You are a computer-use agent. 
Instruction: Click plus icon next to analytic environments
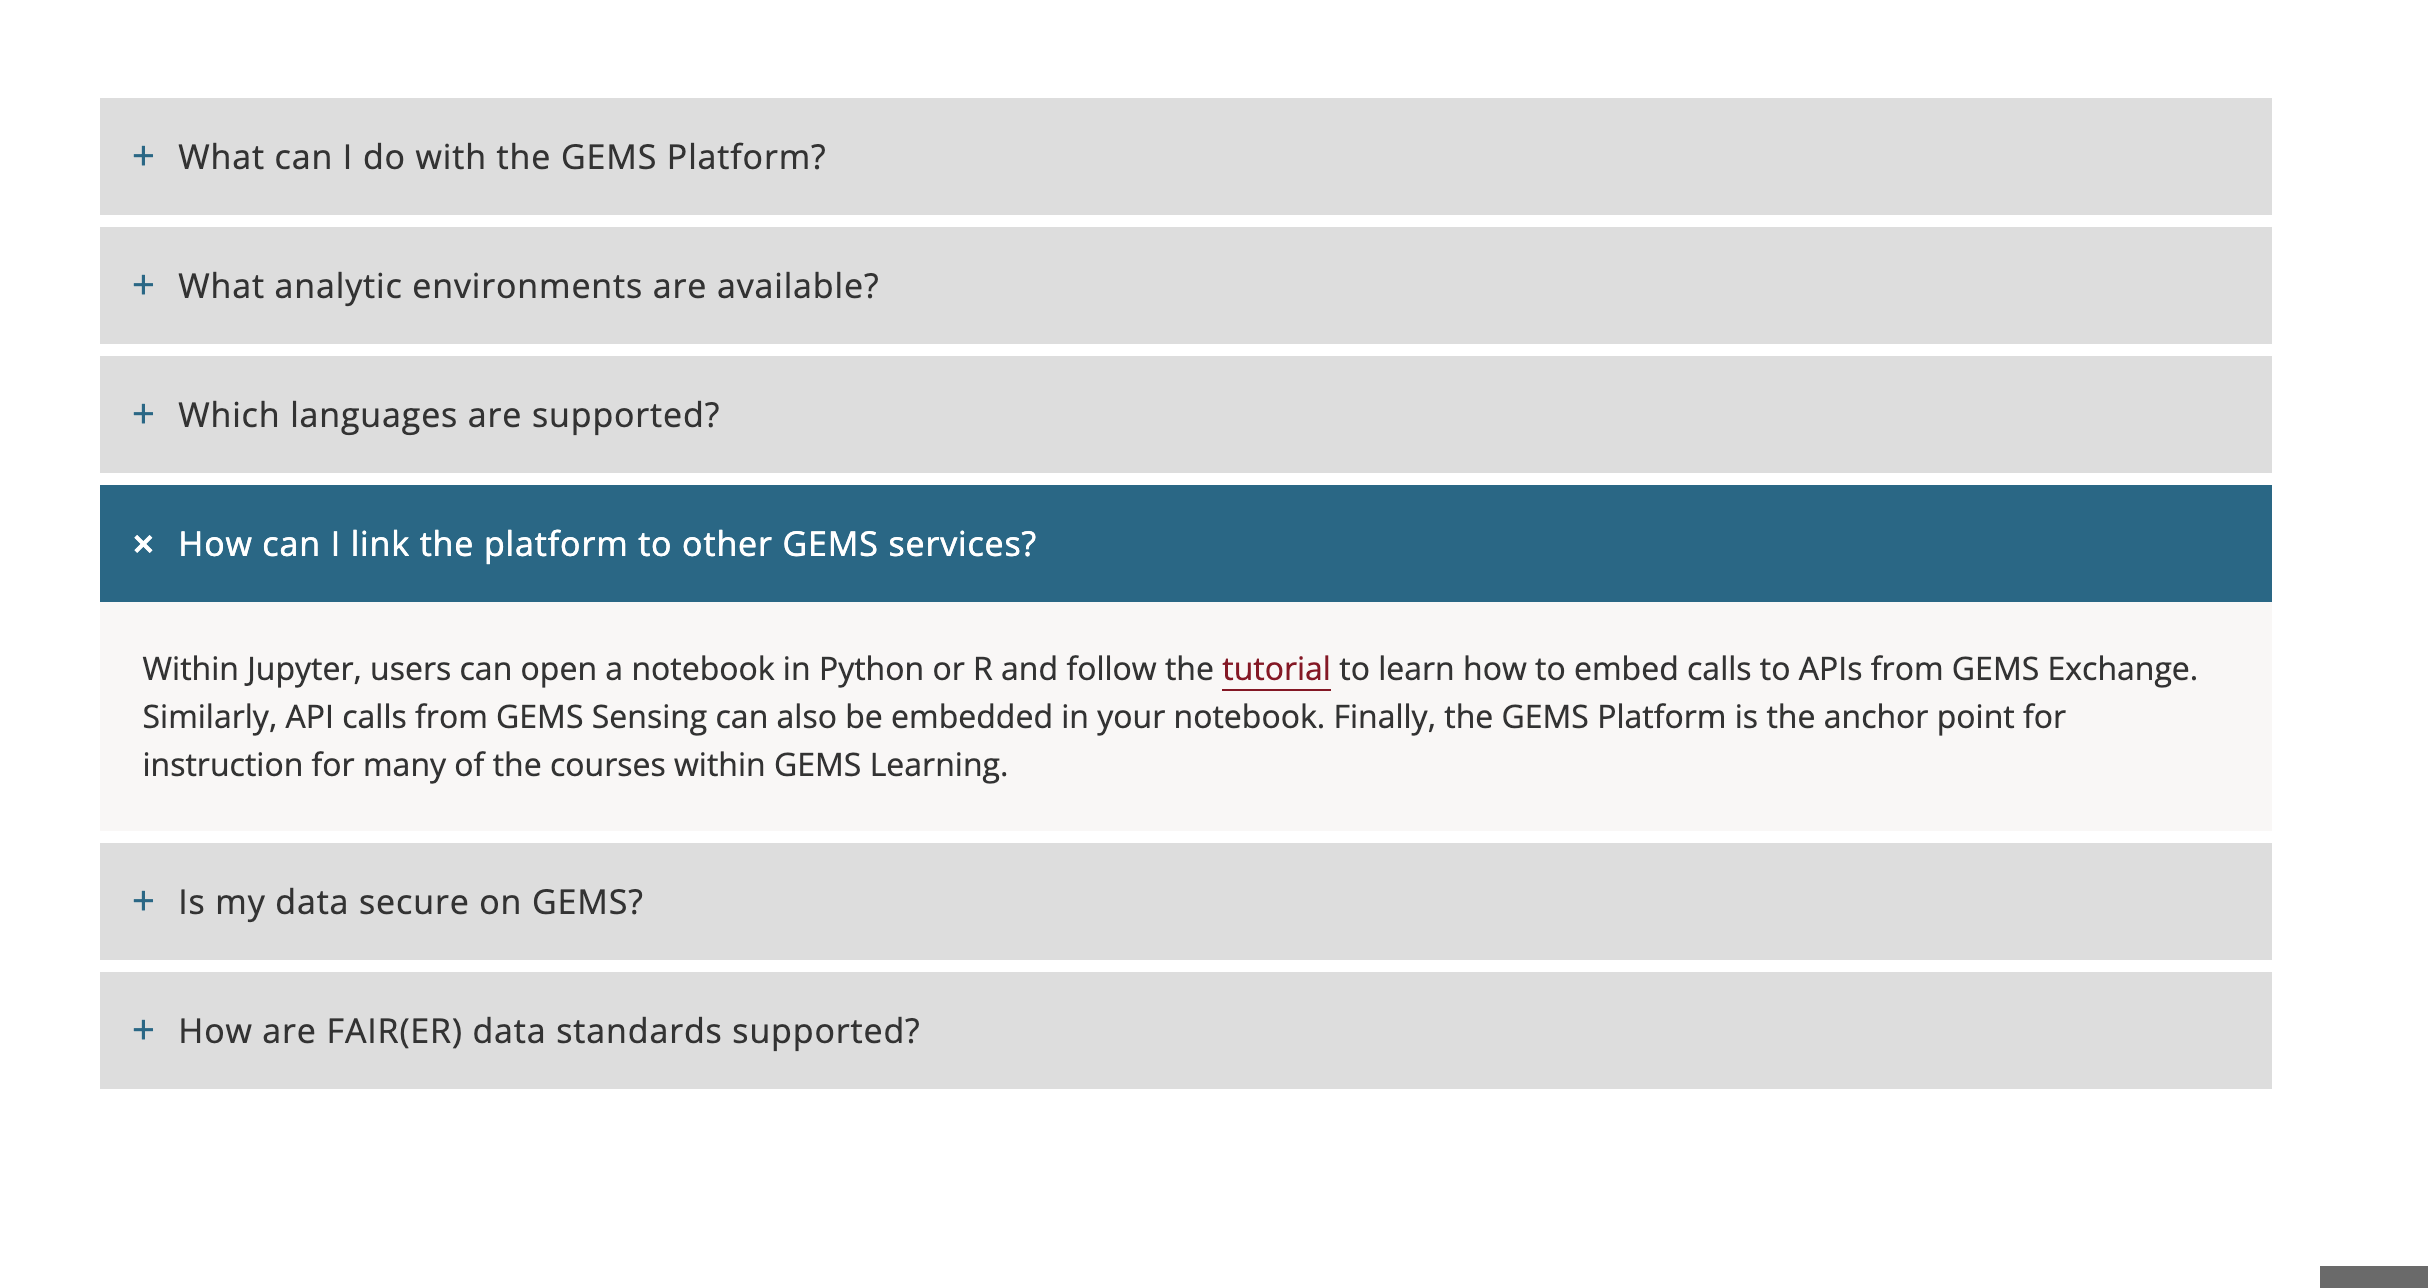[144, 285]
